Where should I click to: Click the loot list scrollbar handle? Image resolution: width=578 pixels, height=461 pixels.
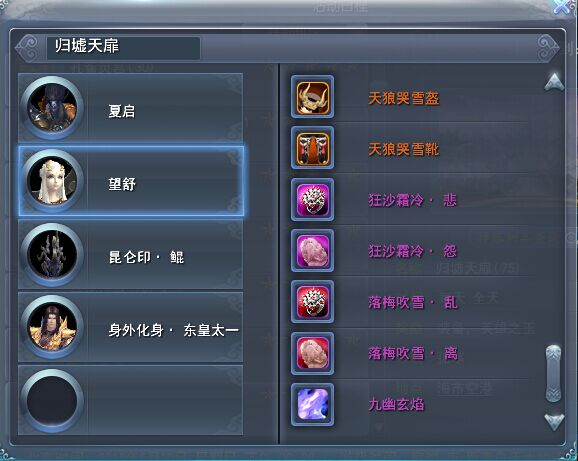click(553, 374)
